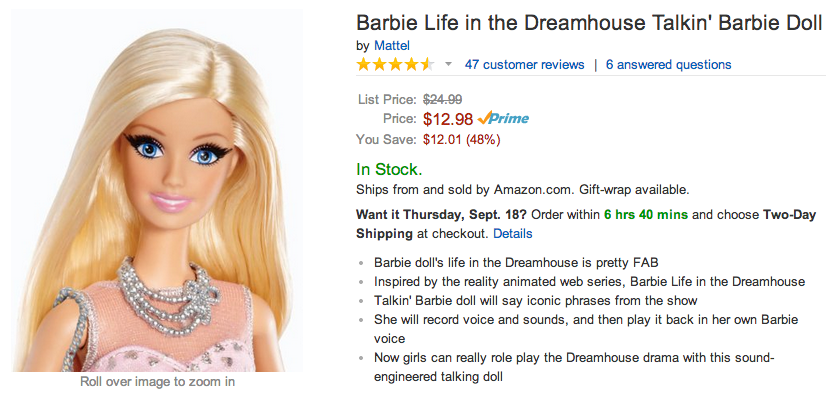This screenshot has height=393, width=828.
Task: Click the Prime logo badge
Action: coord(503,119)
